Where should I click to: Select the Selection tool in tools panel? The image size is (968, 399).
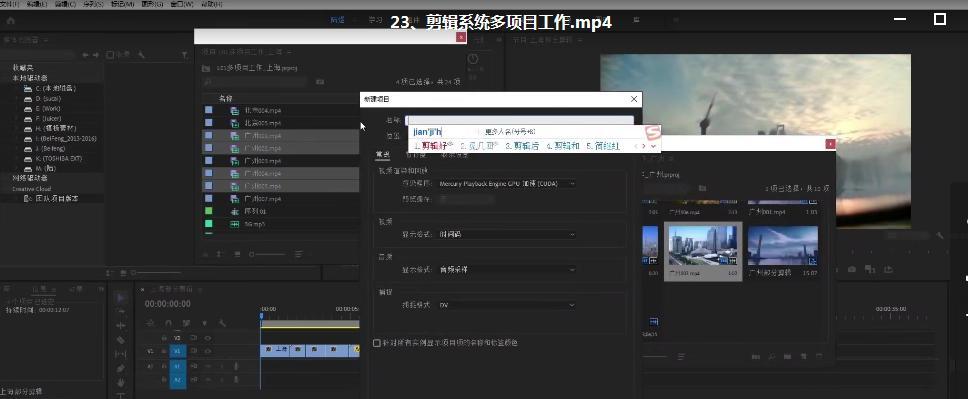[x=121, y=298]
